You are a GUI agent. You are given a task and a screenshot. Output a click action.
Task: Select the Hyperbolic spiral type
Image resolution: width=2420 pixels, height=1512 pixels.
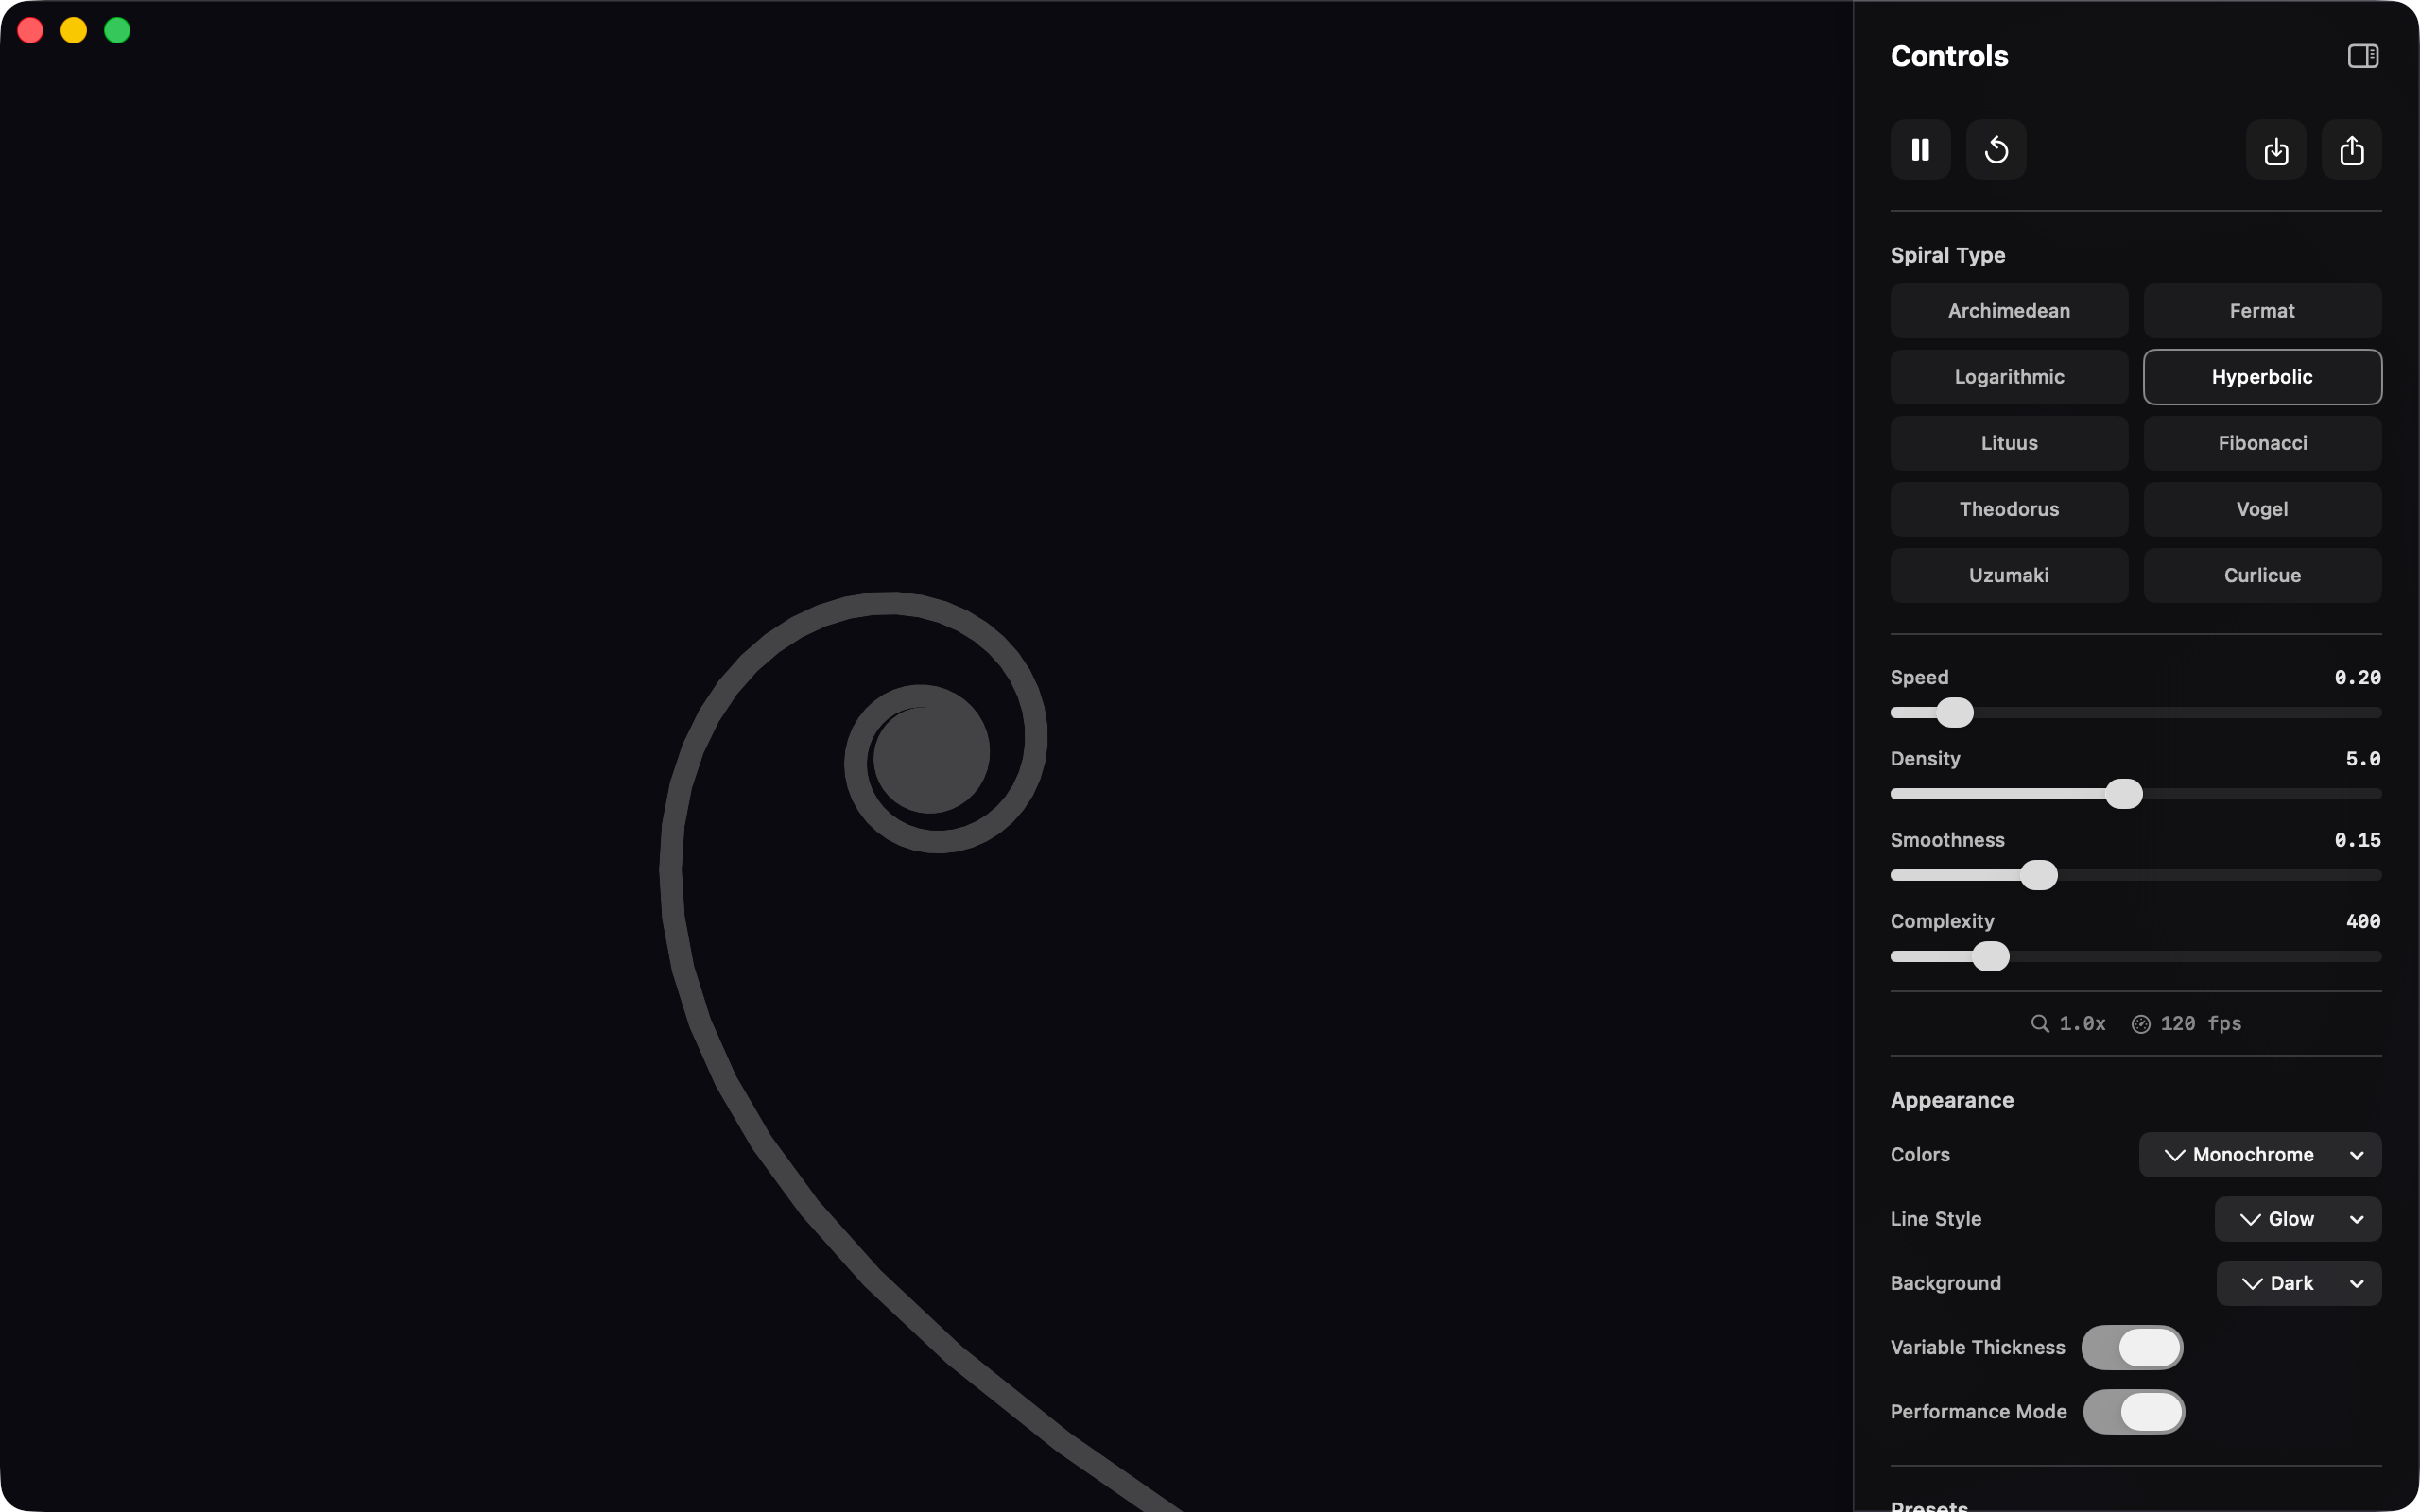click(2262, 377)
